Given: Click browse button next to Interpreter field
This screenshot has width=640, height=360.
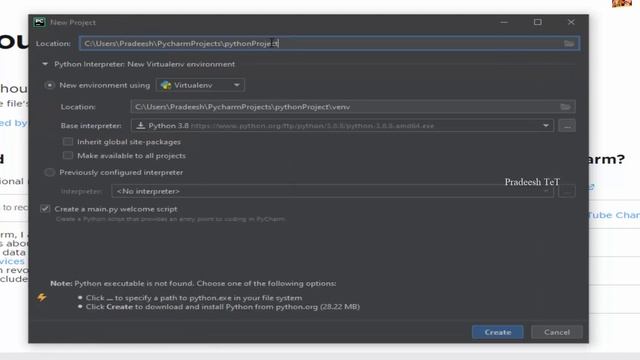Looking at the screenshot, I should tap(567, 191).
